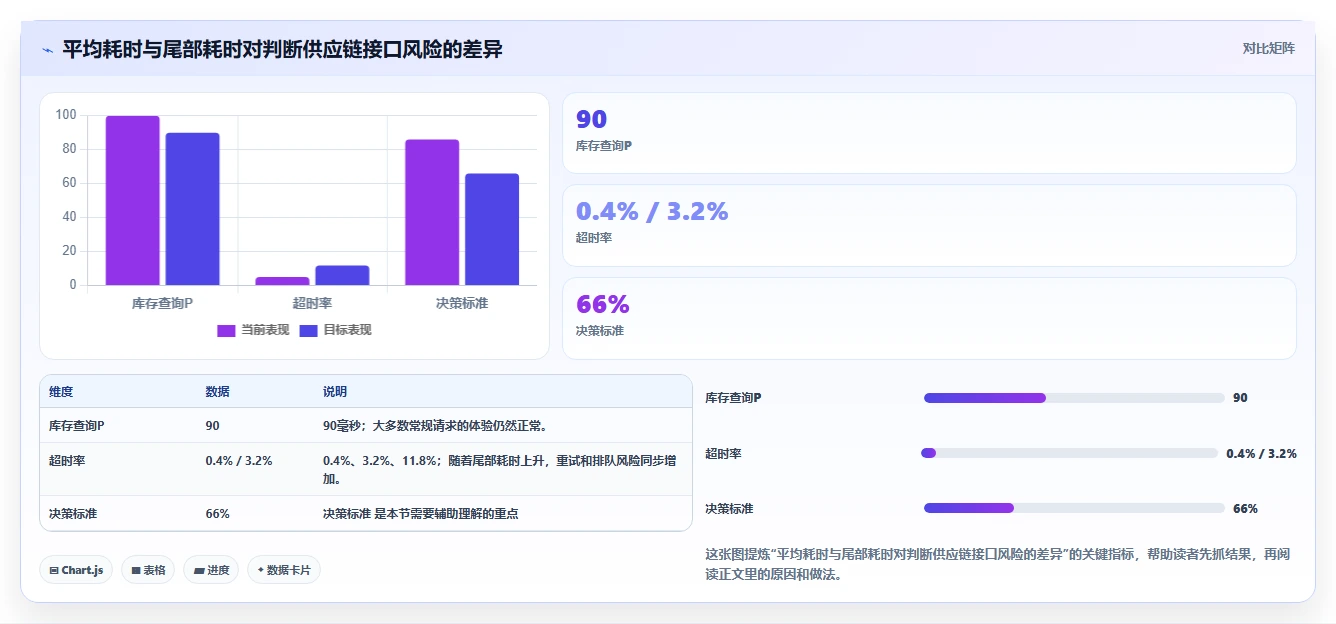Click the purple 超时率 current bar
This screenshot has width=1336, height=624.
(x=282, y=281)
